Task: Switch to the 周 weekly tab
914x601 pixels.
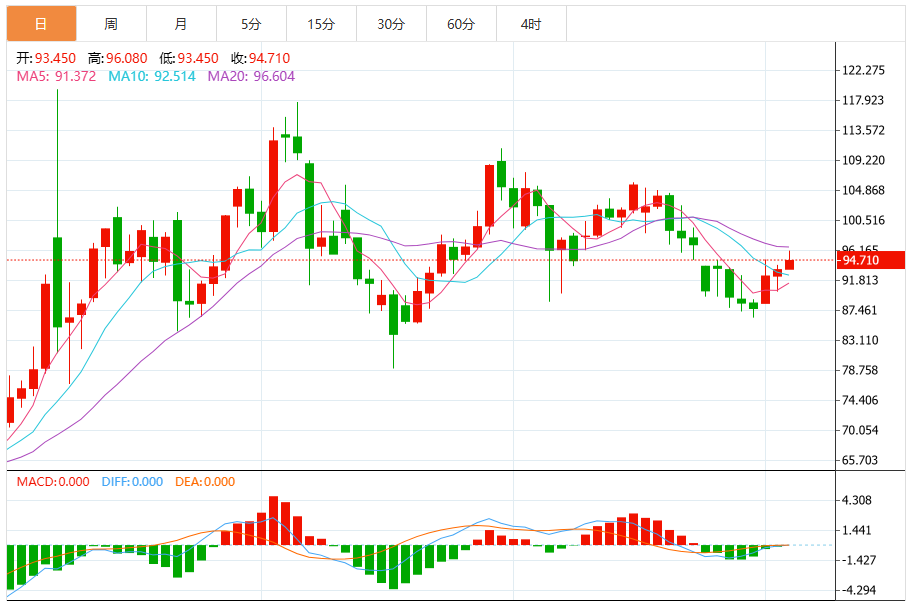Action: pos(111,24)
